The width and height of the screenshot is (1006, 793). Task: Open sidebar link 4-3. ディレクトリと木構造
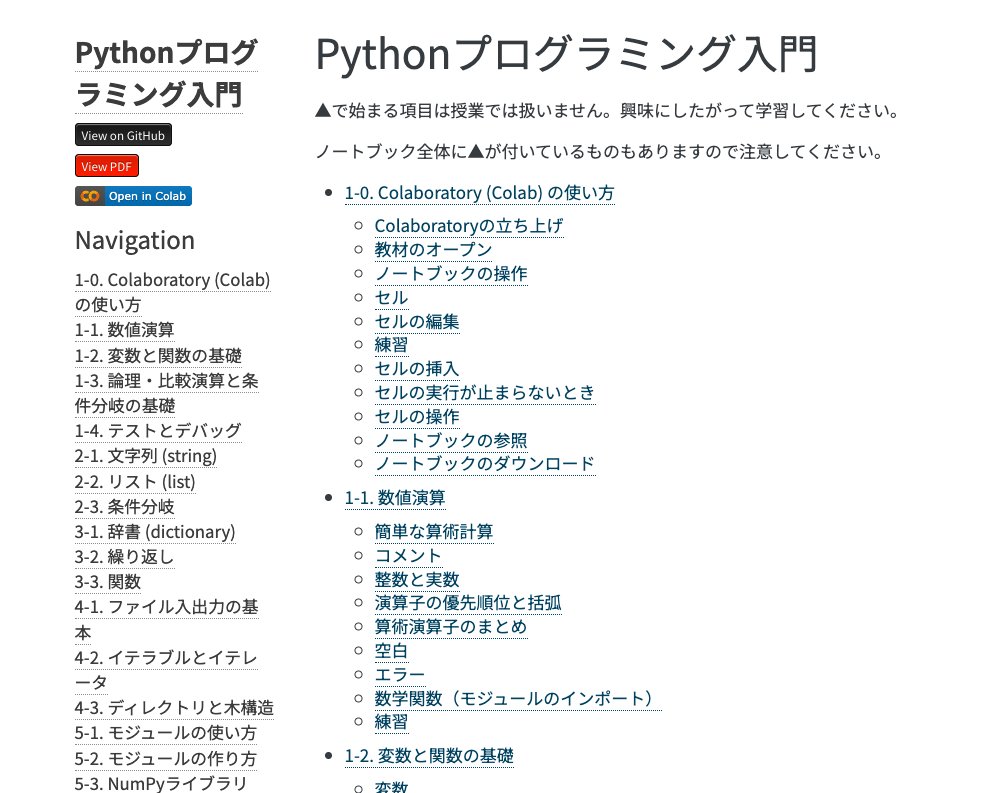pyautogui.click(x=174, y=708)
